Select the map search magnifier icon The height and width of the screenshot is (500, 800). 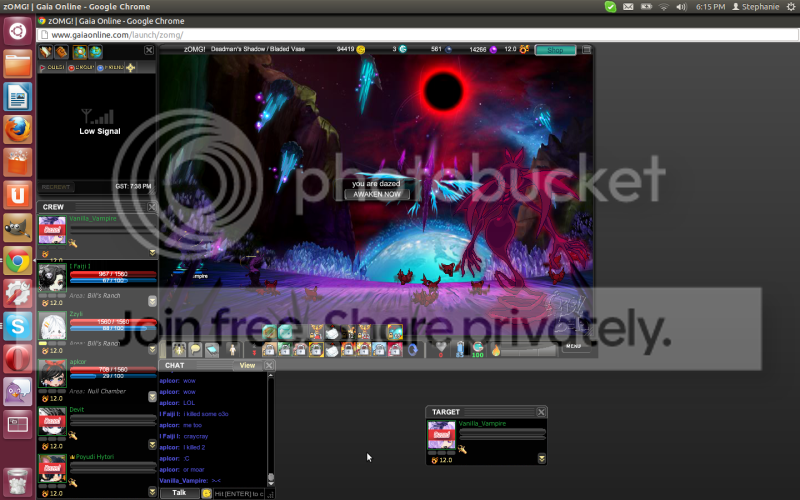tap(80, 52)
